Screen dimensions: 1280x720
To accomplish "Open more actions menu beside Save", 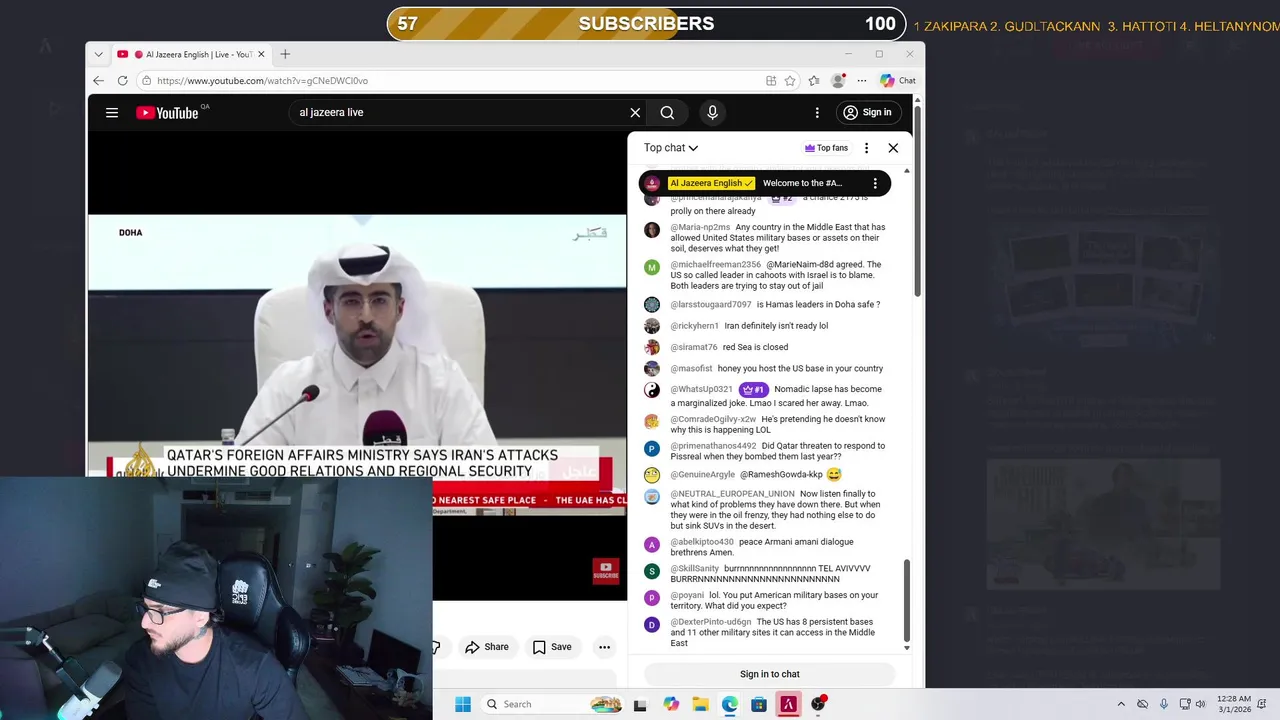I will pos(604,647).
